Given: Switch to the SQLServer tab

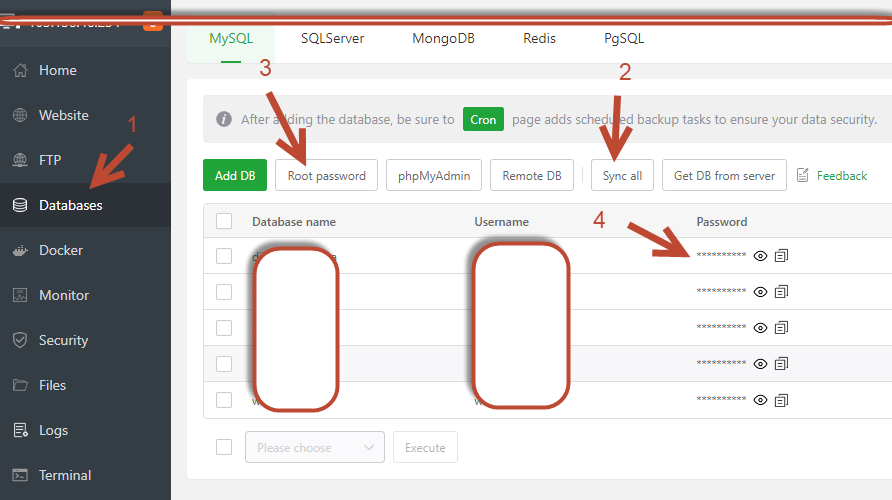Looking at the screenshot, I should coord(332,39).
